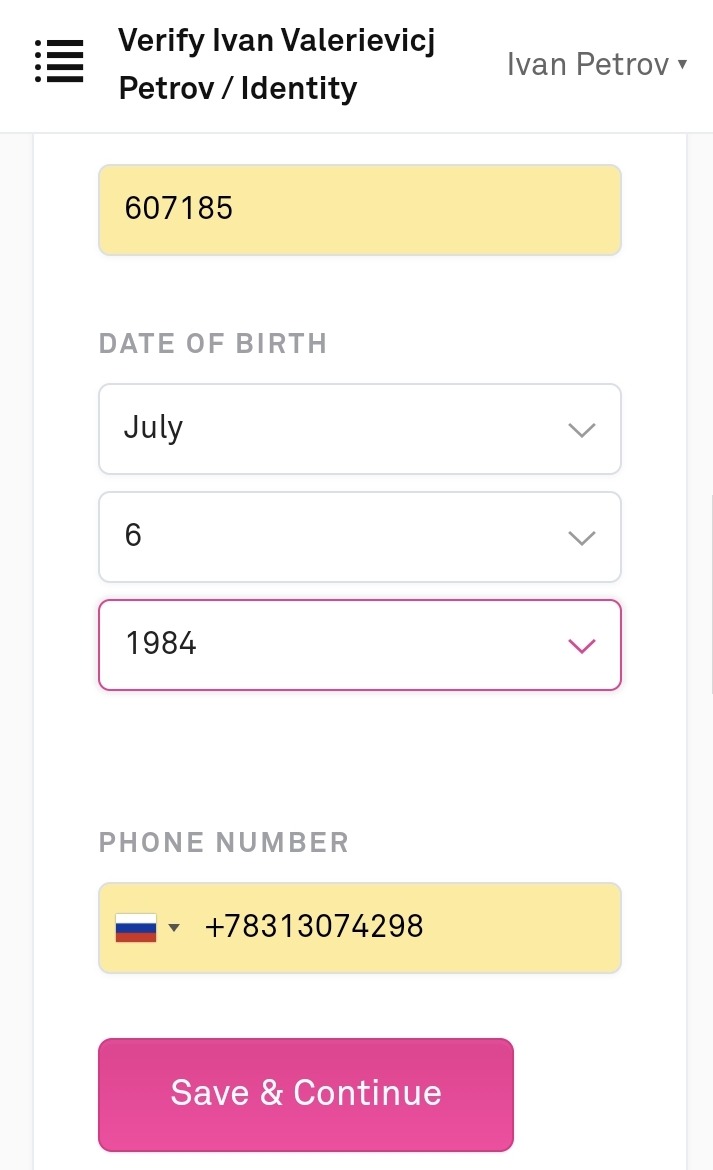This screenshot has height=1170, width=713.
Task: Click the chevron in the July dropdown
Action: pos(581,430)
